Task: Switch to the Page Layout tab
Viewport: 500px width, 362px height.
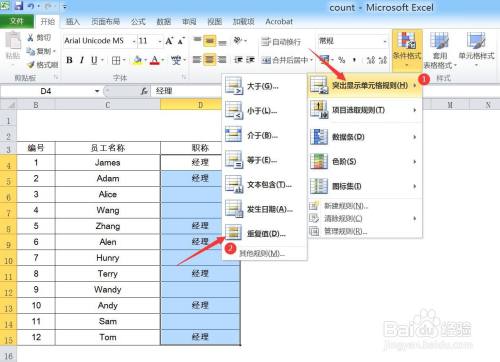Action: click(x=105, y=22)
